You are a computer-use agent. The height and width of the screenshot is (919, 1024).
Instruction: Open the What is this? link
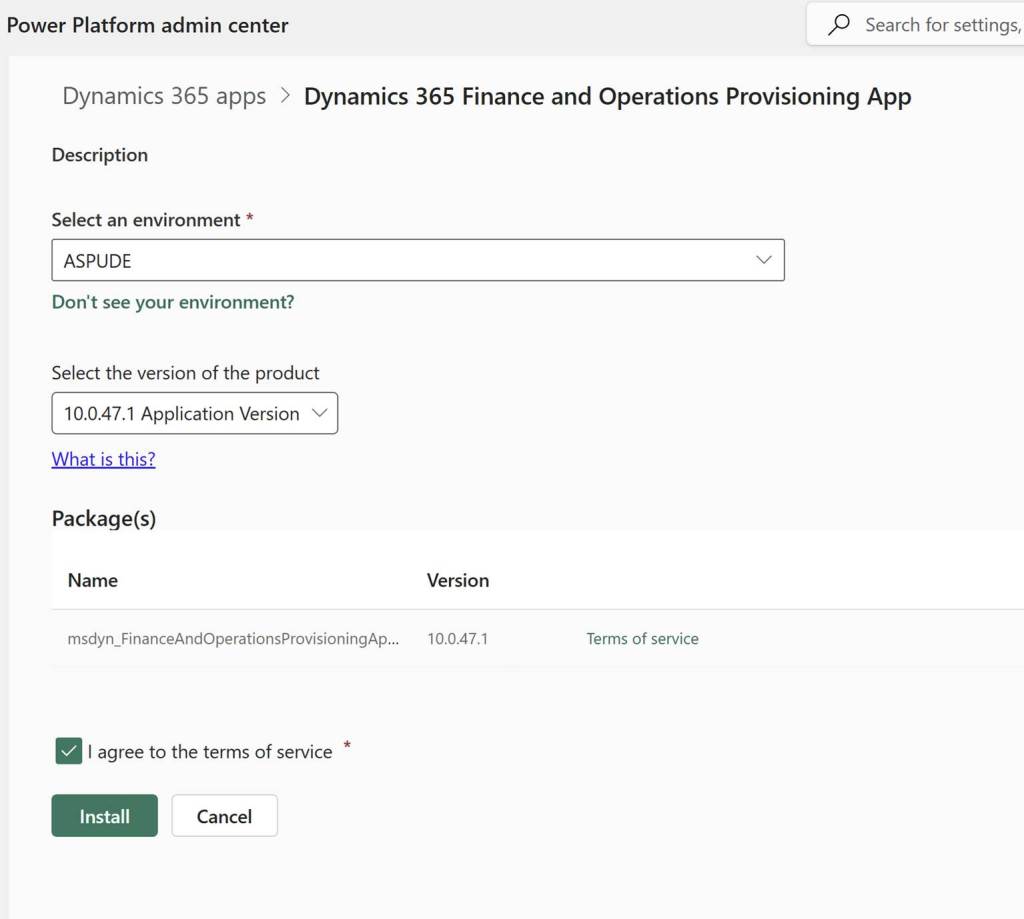click(103, 459)
